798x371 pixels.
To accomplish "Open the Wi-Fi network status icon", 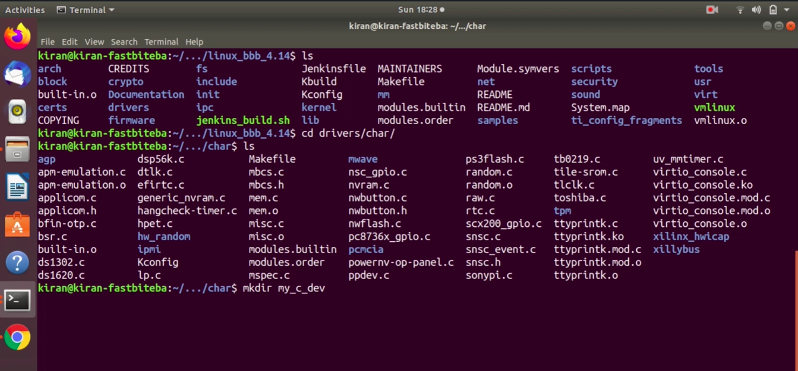I will 740,10.
